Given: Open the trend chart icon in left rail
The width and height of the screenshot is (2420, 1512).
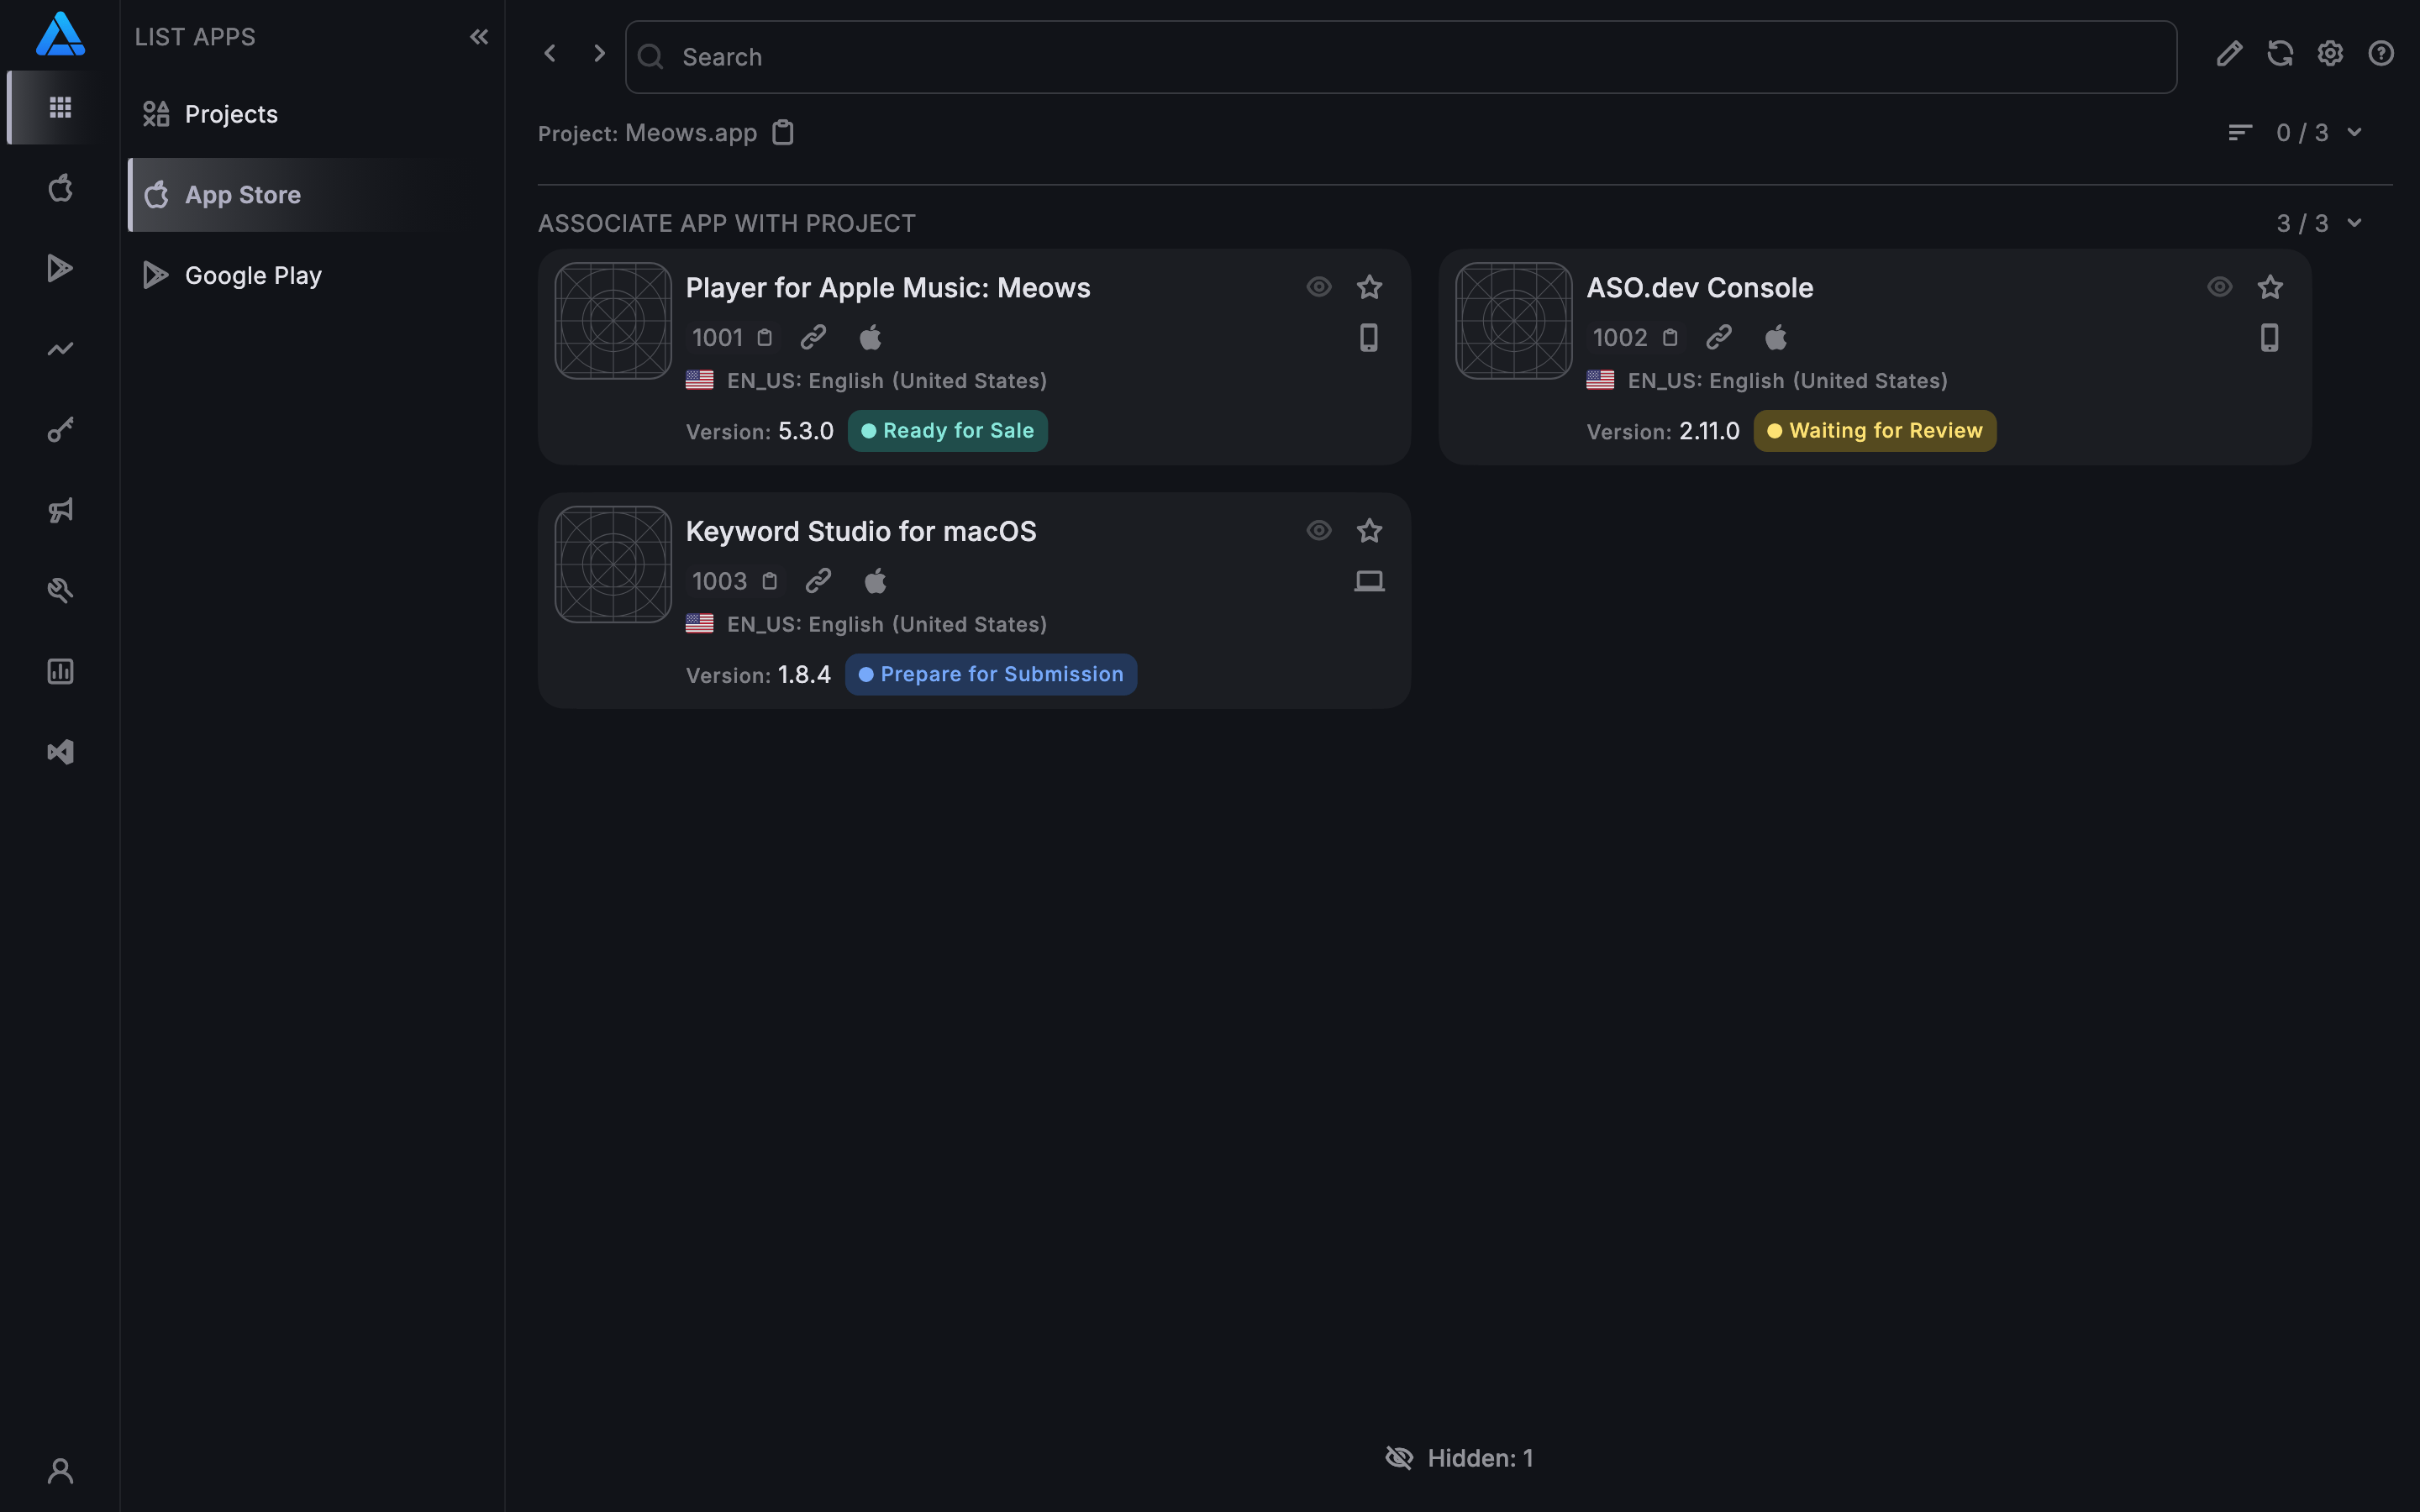Looking at the screenshot, I should click(x=60, y=349).
